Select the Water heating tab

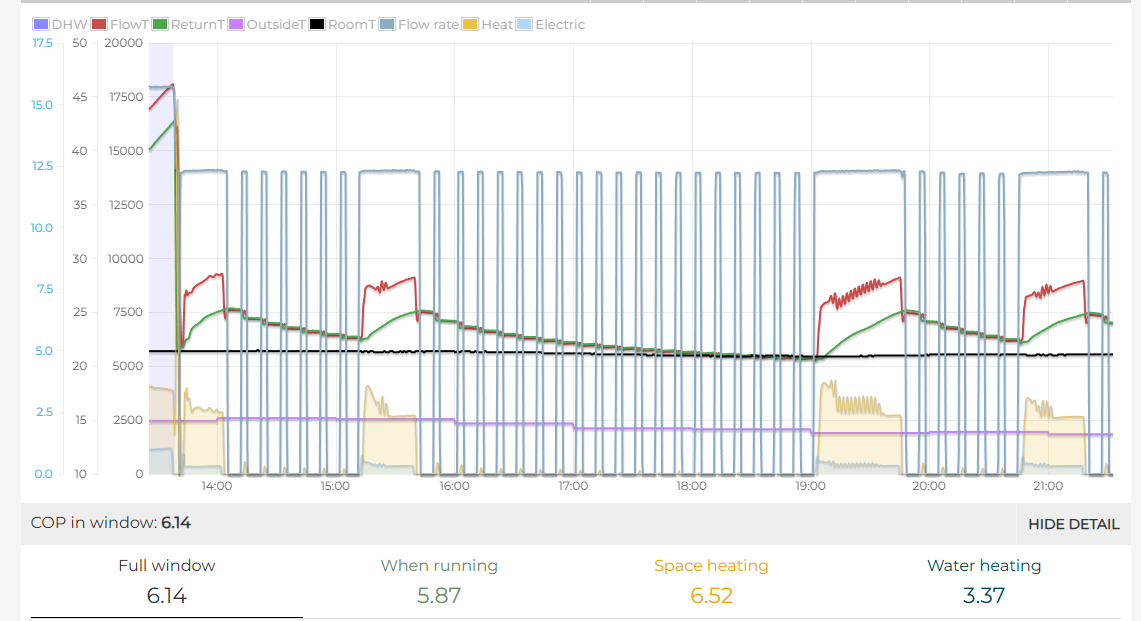(x=984, y=580)
